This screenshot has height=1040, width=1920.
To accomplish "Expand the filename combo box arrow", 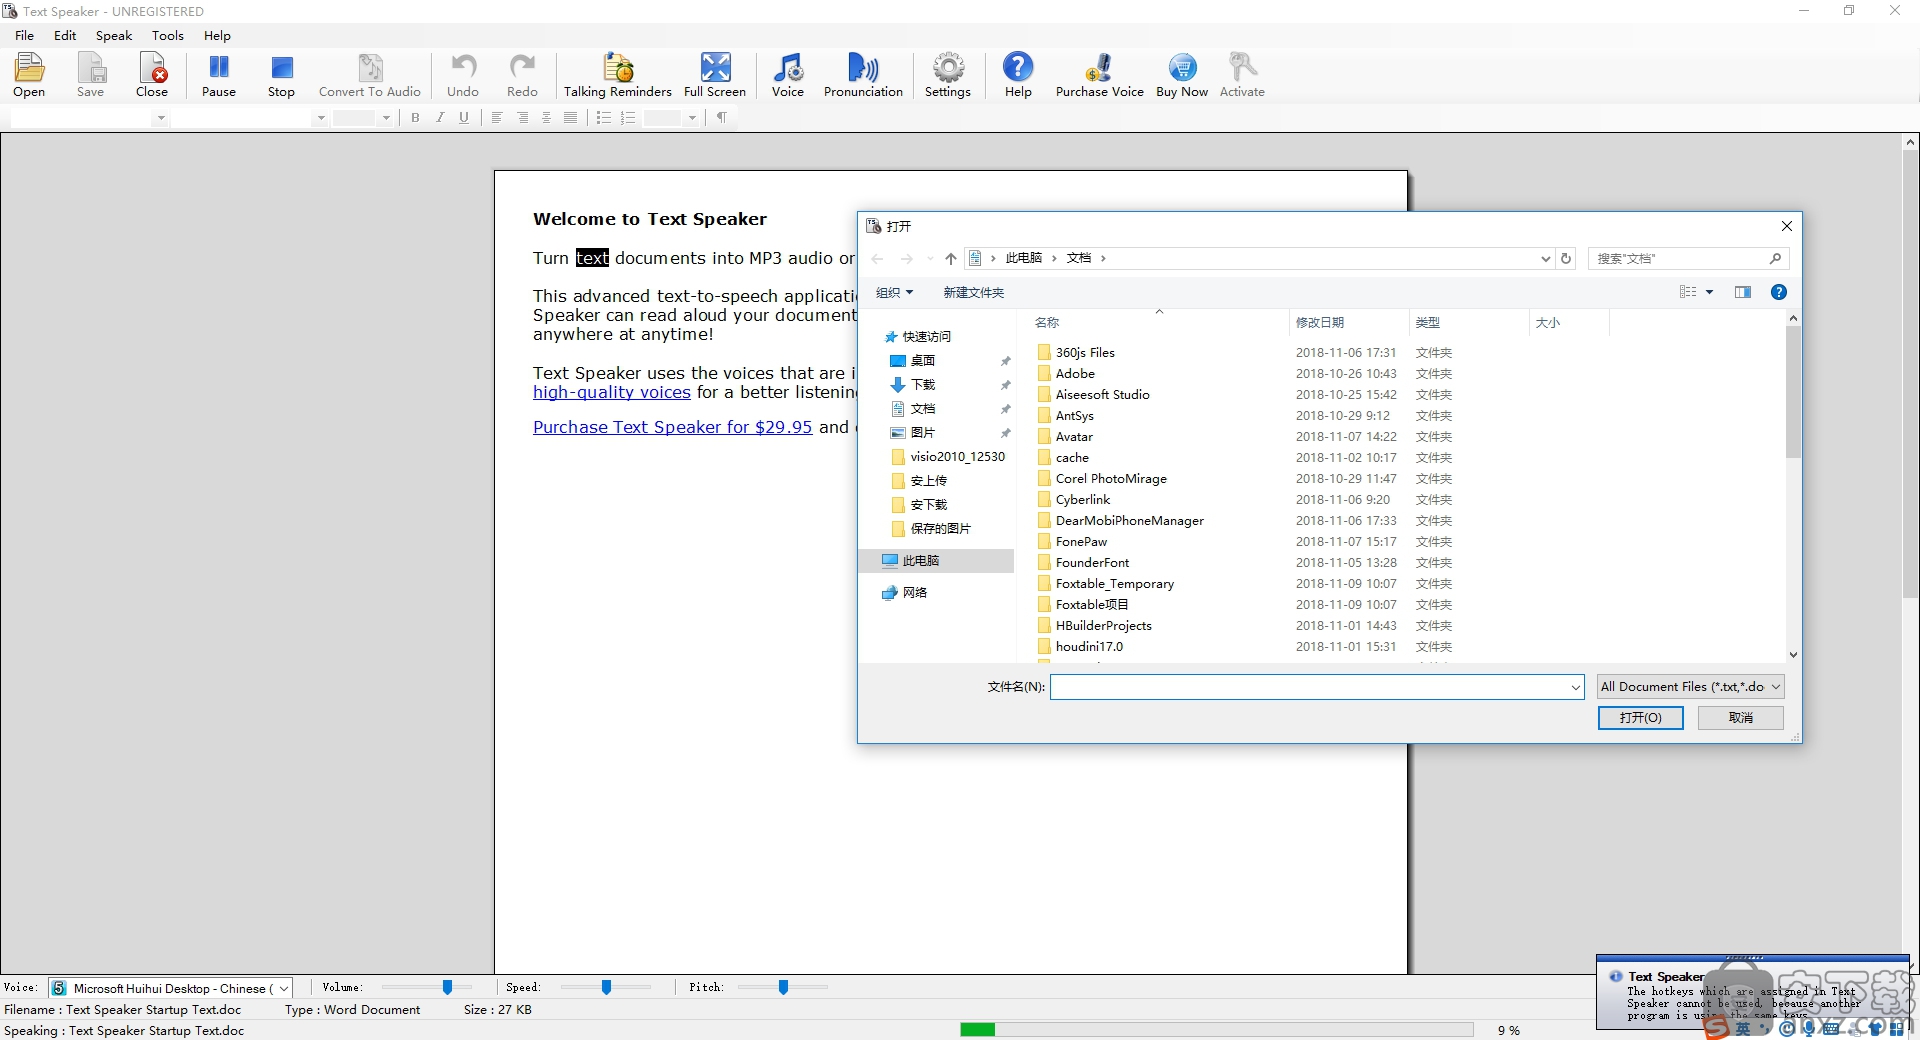I will click(1576, 687).
